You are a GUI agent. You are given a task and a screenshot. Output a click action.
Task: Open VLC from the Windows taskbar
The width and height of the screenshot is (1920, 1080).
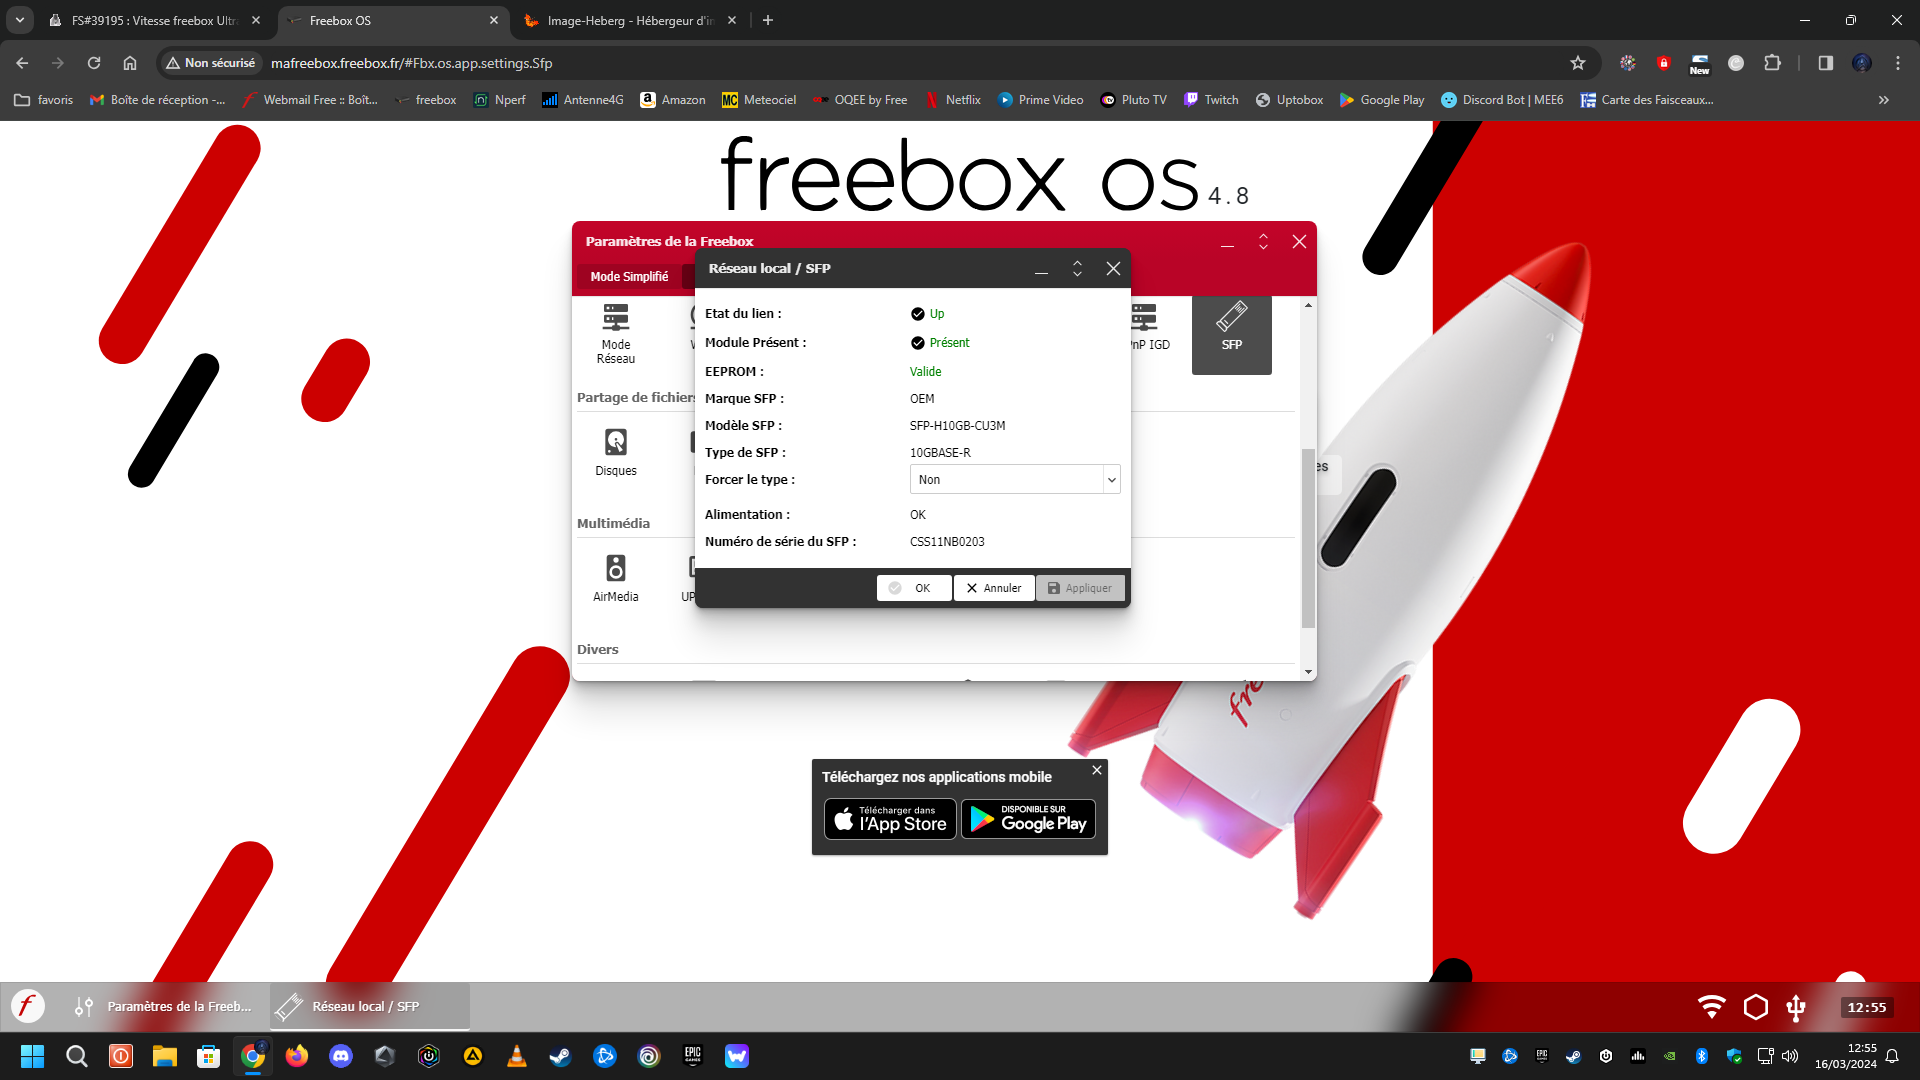(517, 1056)
